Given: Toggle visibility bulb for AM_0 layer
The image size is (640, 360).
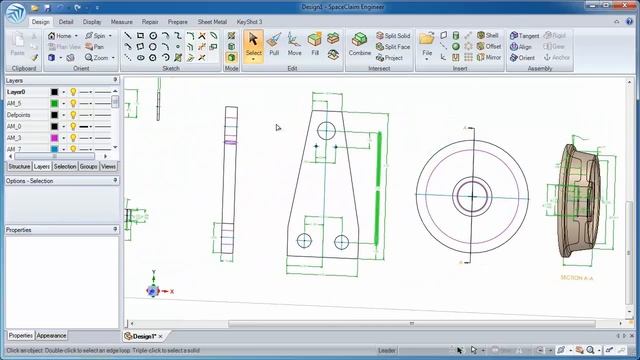Looking at the screenshot, I should tap(73, 126).
